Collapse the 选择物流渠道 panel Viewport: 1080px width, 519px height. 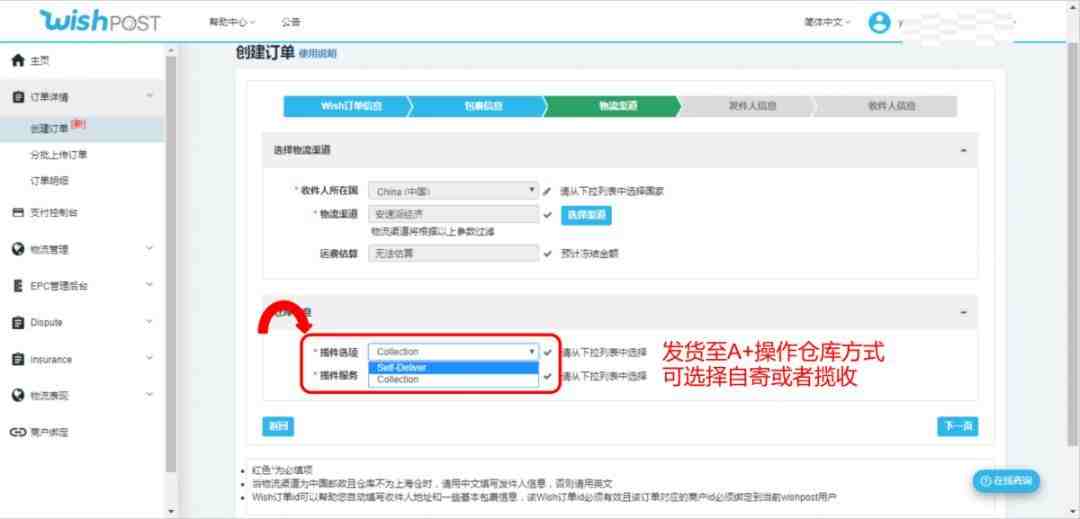pos(964,150)
